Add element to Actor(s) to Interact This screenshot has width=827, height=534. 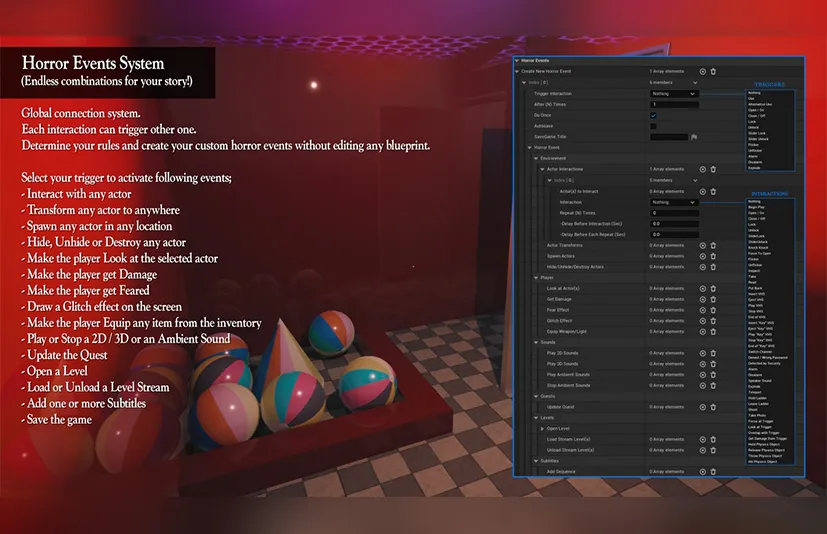[703, 192]
